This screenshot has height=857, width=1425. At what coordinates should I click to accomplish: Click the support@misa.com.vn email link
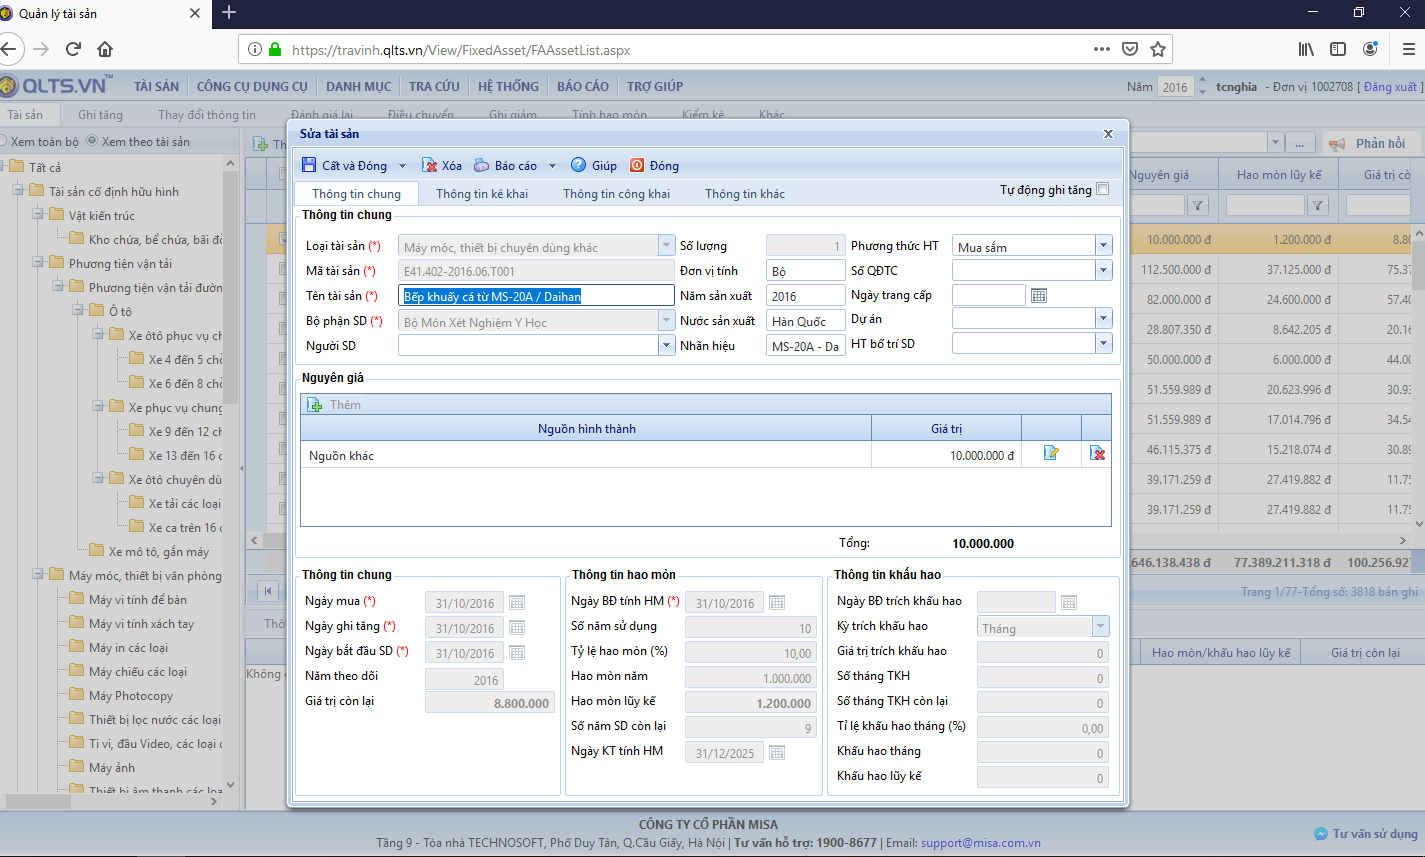pos(980,843)
